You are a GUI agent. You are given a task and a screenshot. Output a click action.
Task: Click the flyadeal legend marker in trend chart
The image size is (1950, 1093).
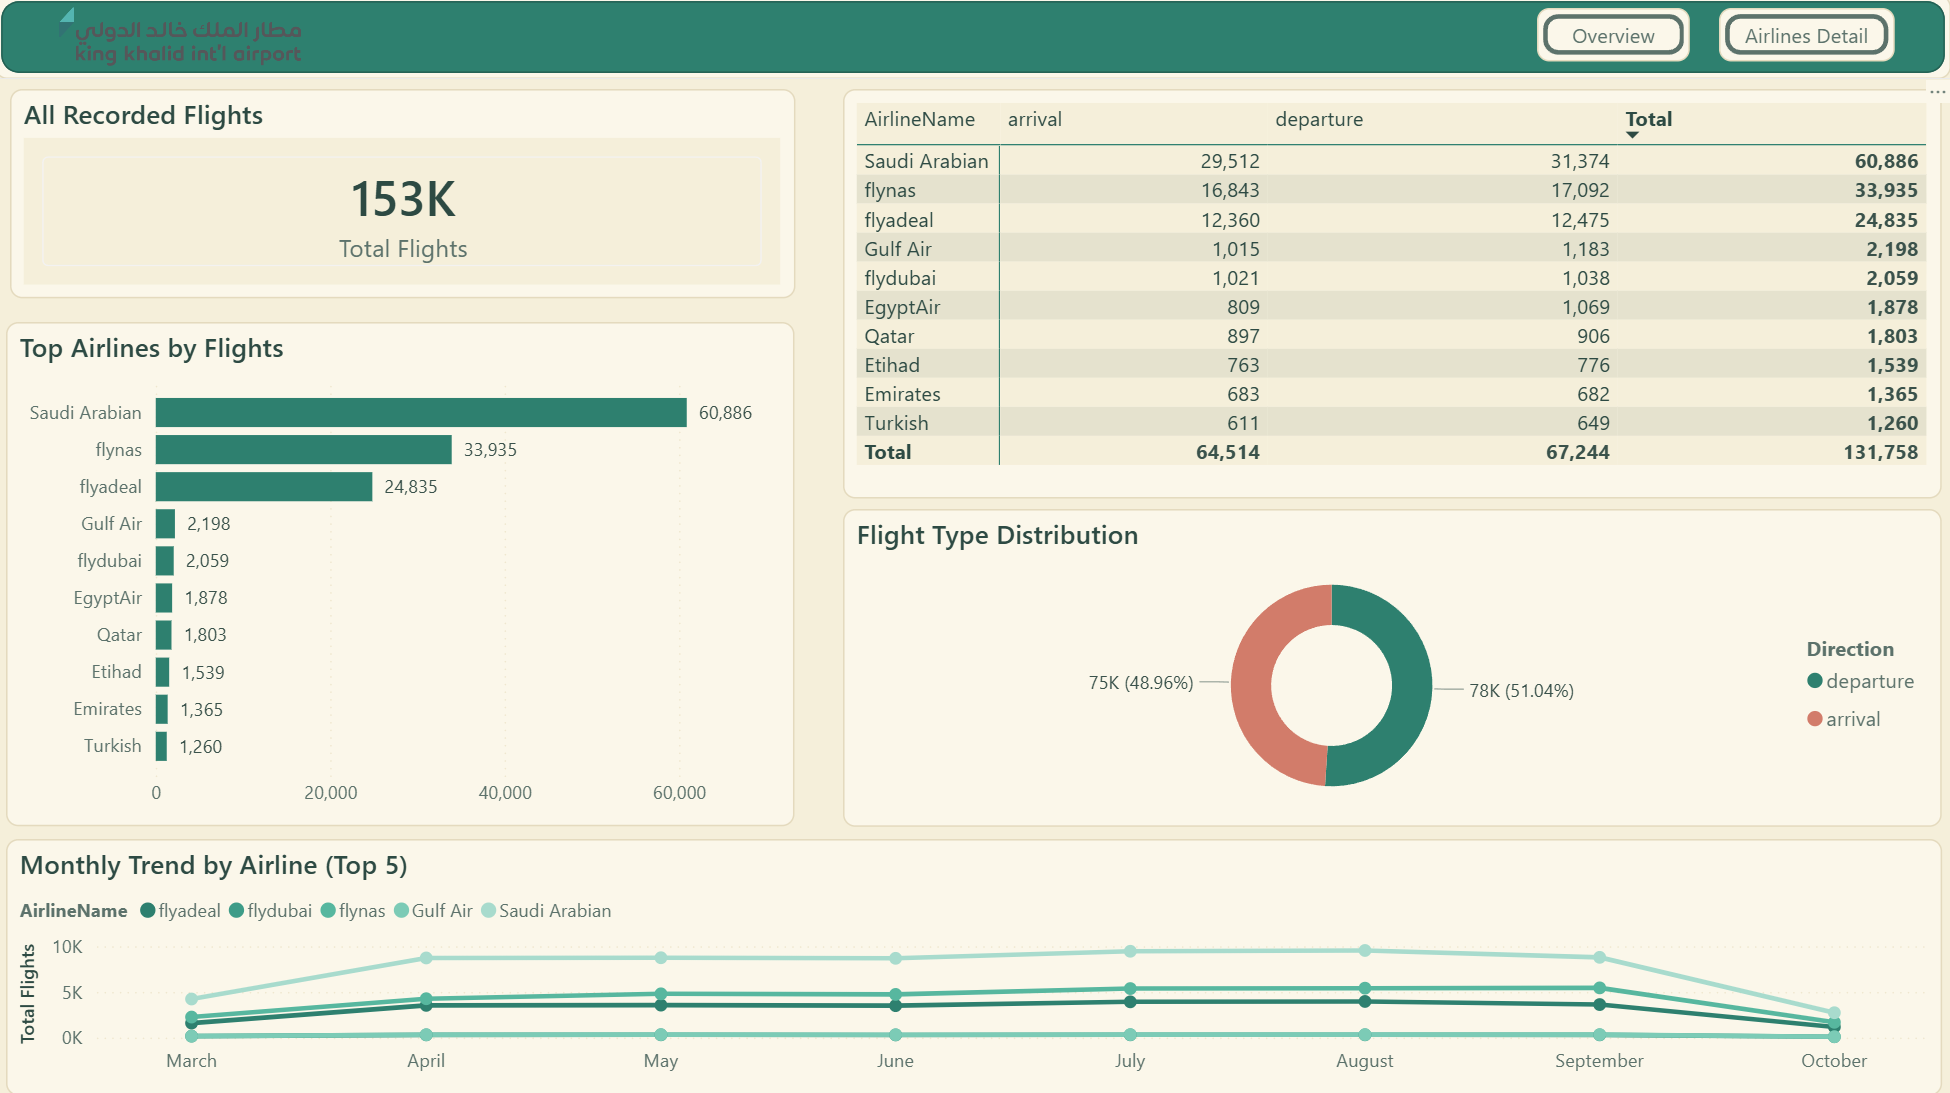(147, 910)
